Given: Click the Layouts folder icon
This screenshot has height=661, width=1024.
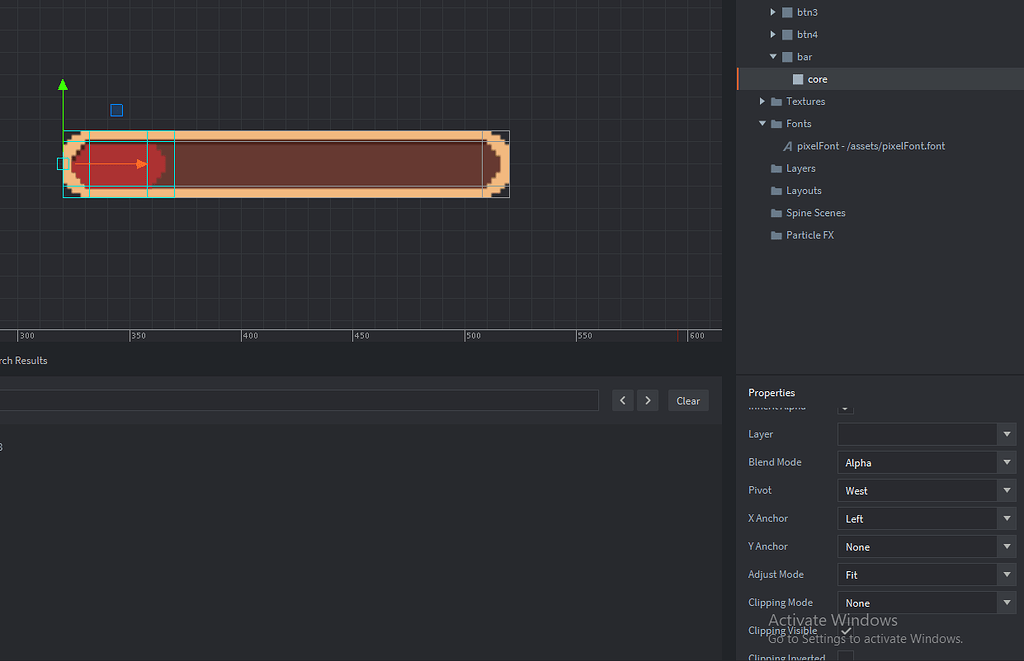Looking at the screenshot, I should coord(776,190).
